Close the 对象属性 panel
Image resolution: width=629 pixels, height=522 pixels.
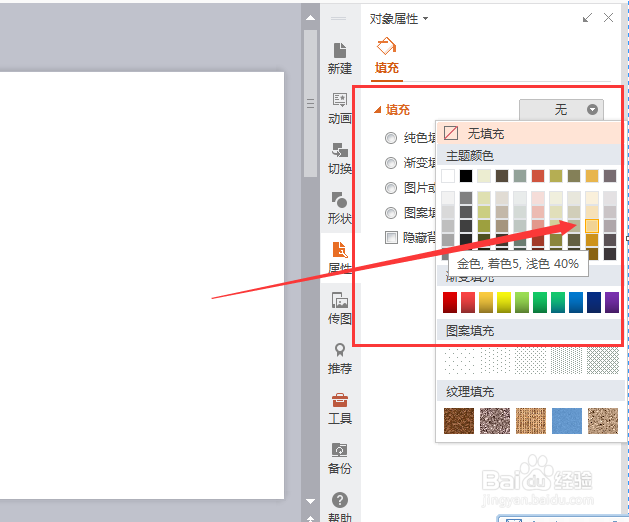[609, 18]
